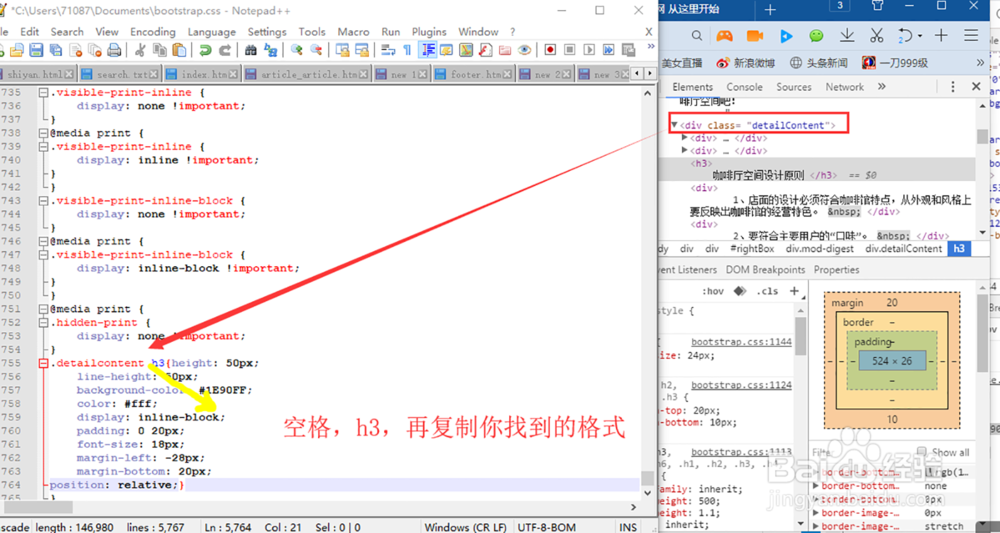Open the Encoding menu
This screenshot has height=533, width=1000.
coord(152,31)
